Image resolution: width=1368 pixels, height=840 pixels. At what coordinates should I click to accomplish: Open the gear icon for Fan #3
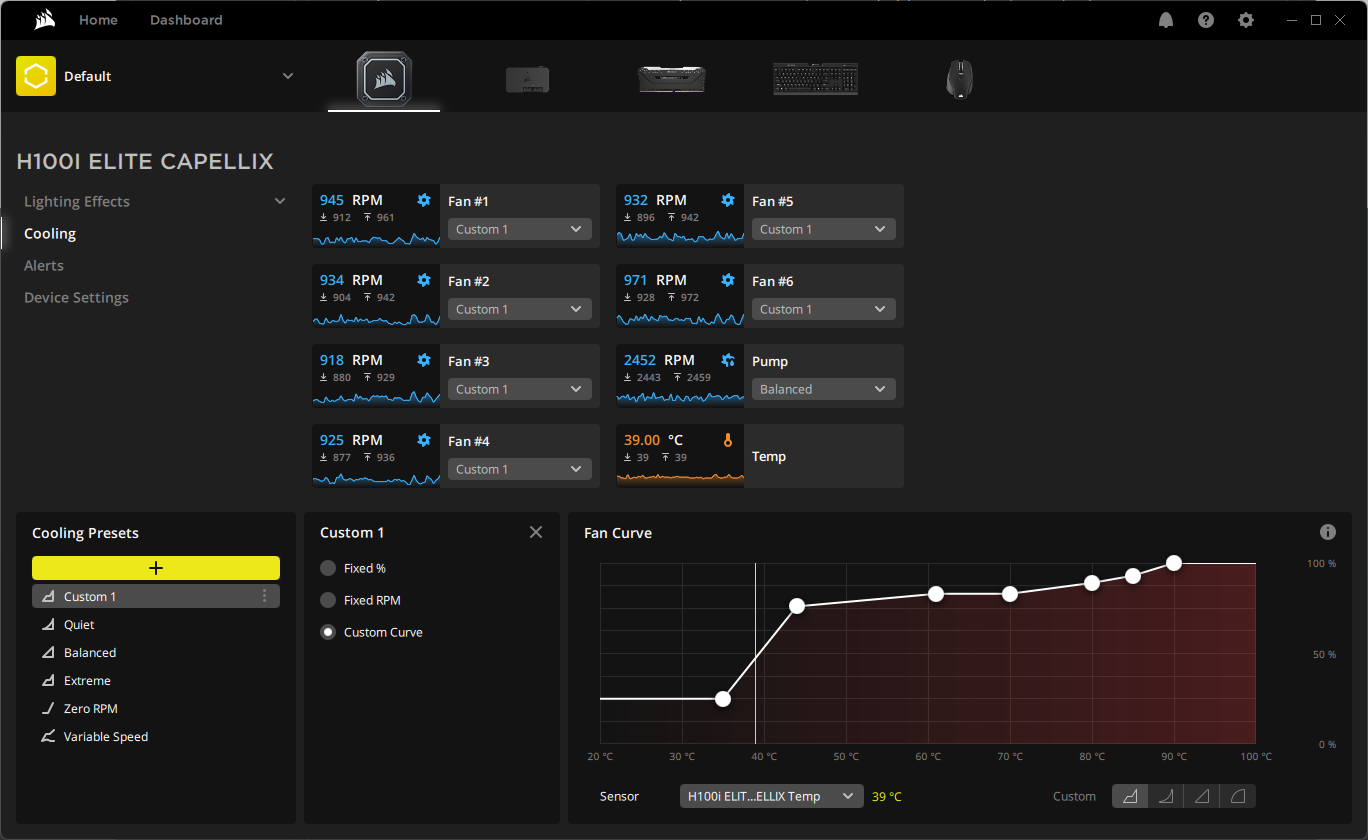pos(424,360)
